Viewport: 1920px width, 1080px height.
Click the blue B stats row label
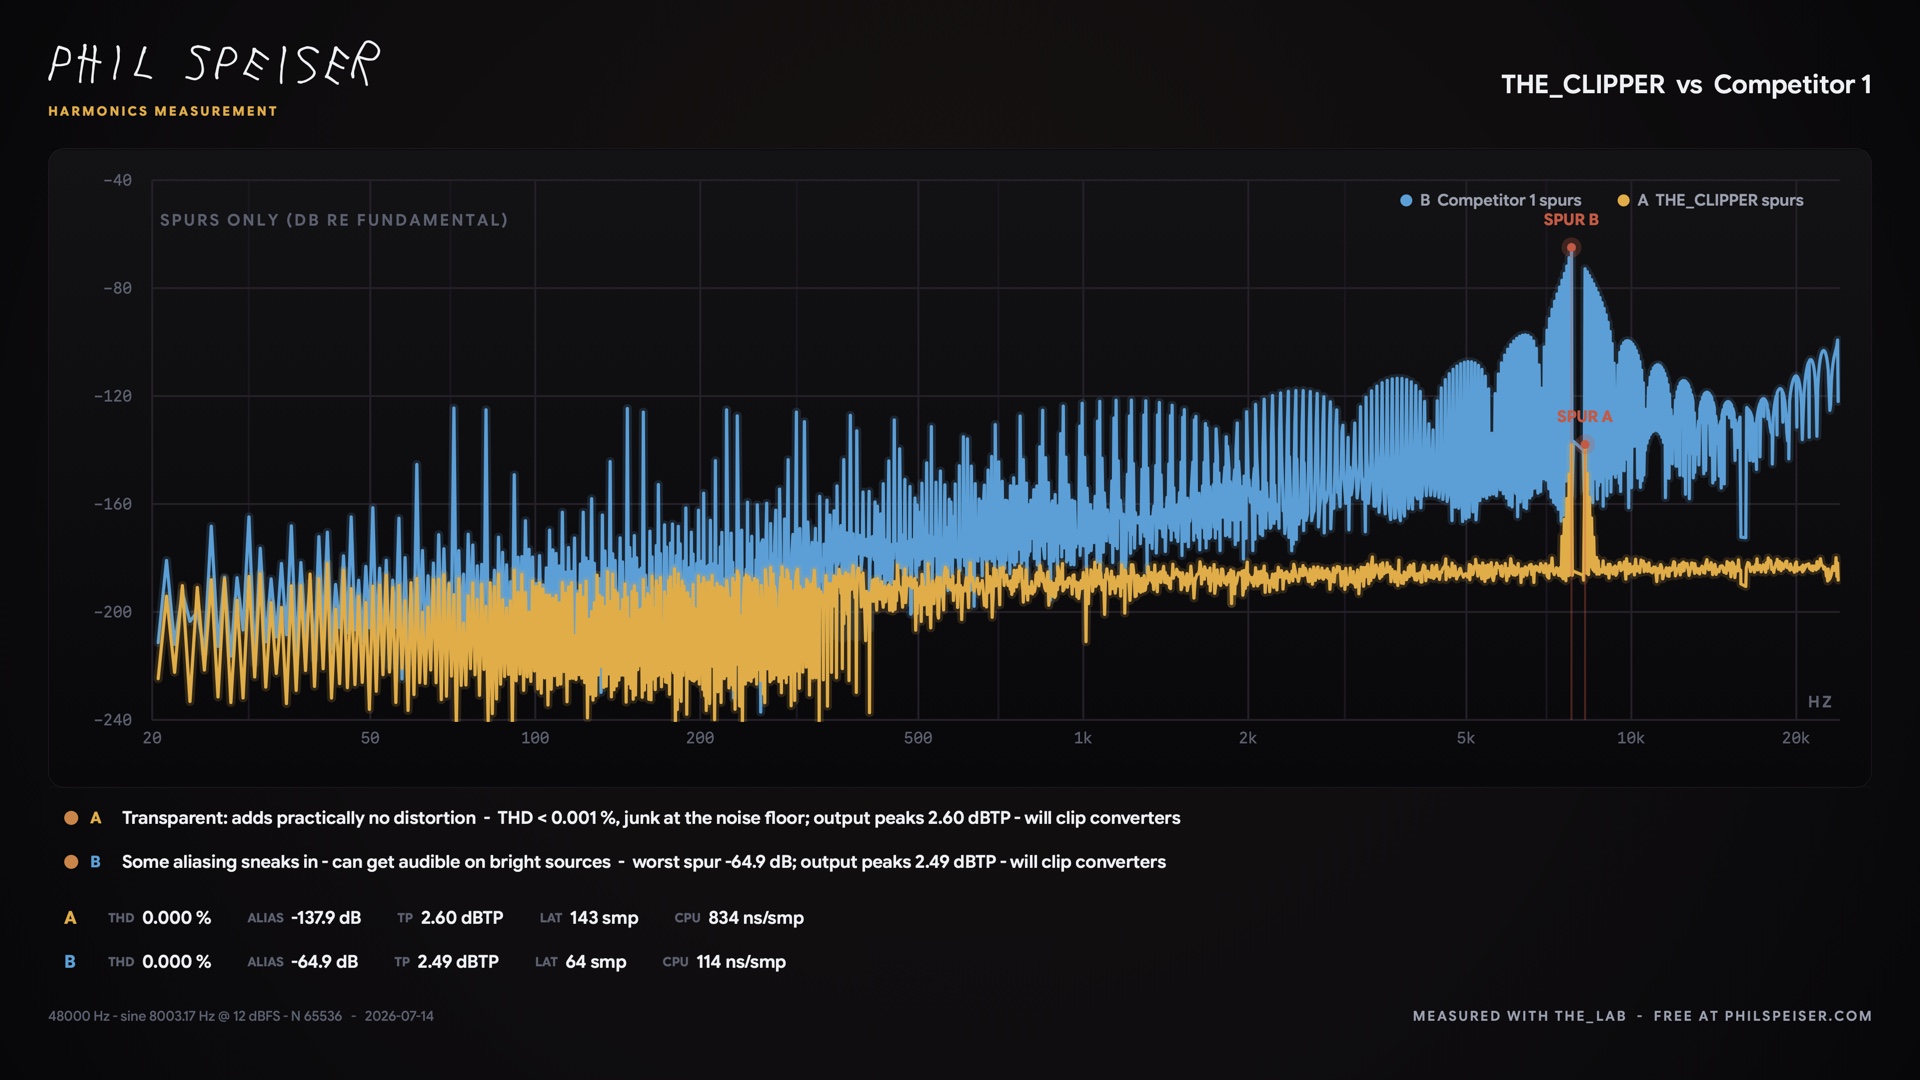70,962
